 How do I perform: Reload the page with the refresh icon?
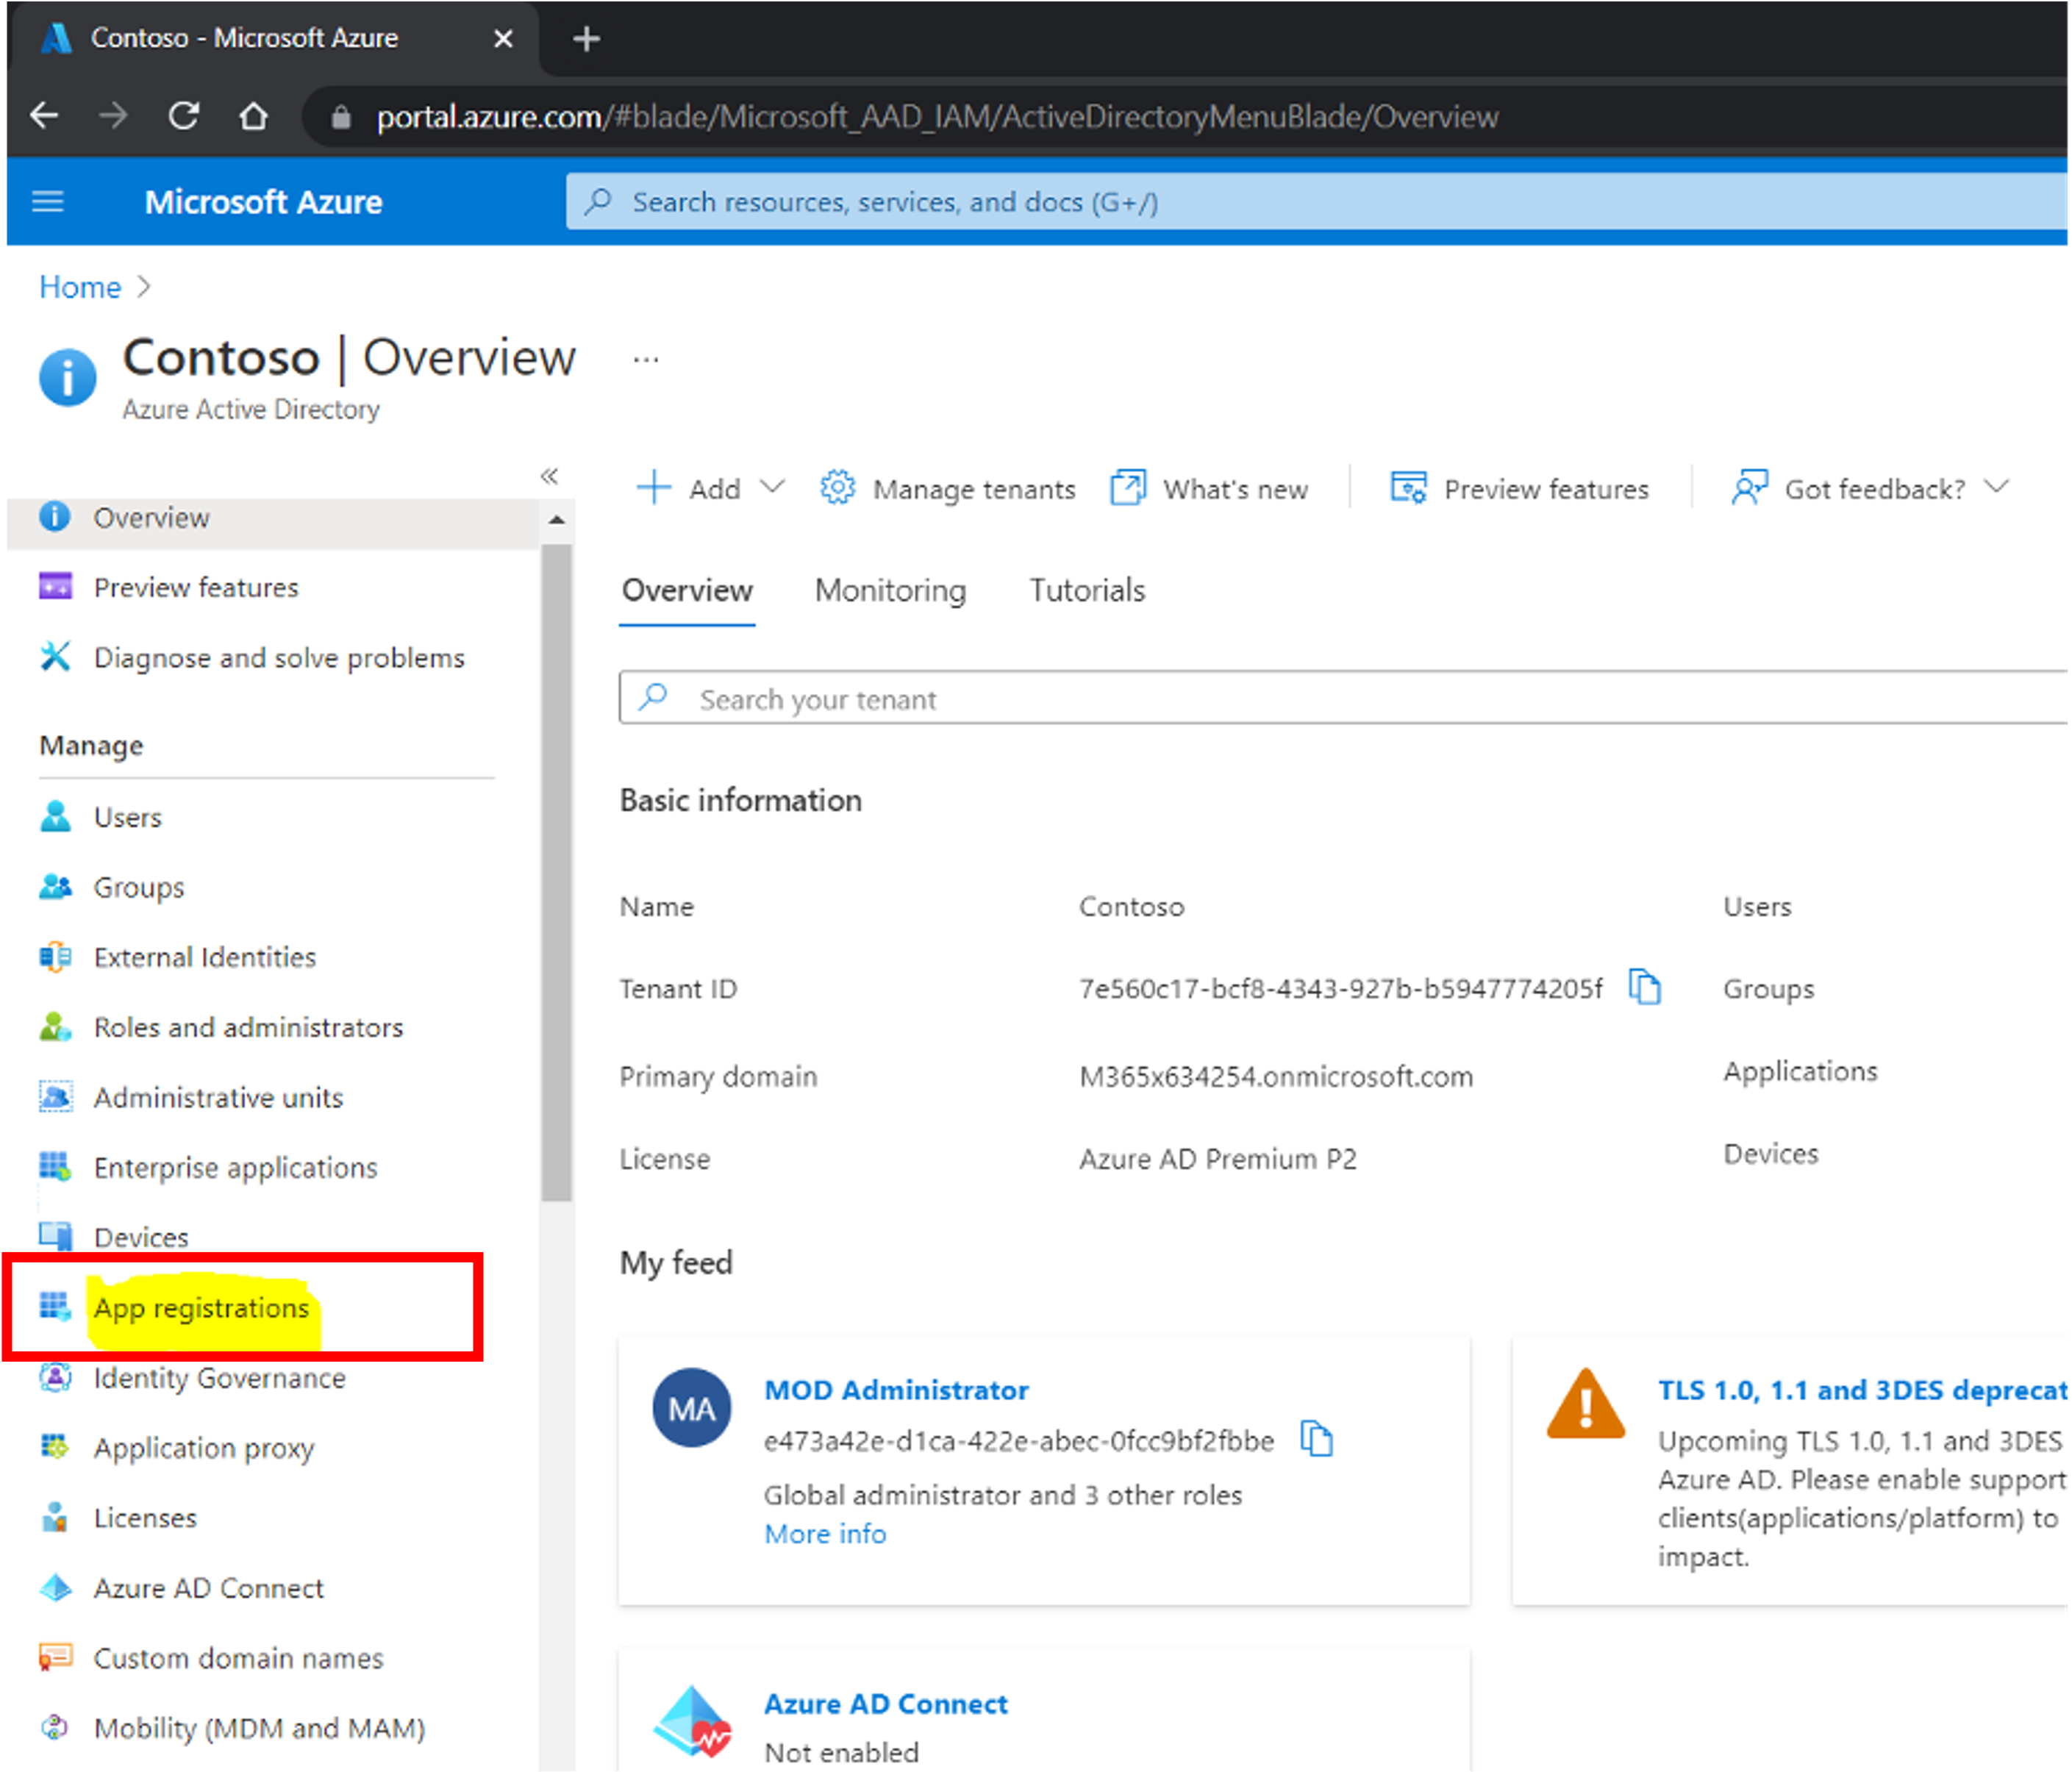point(183,116)
